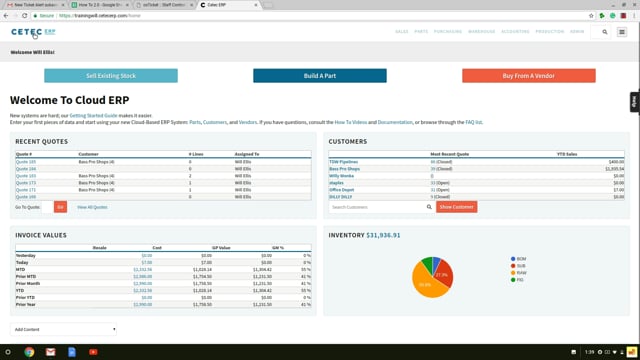Click the Cetec ERP logo
Image resolution: width=640 pixels, height=360 pixels.
pos(33,32)
